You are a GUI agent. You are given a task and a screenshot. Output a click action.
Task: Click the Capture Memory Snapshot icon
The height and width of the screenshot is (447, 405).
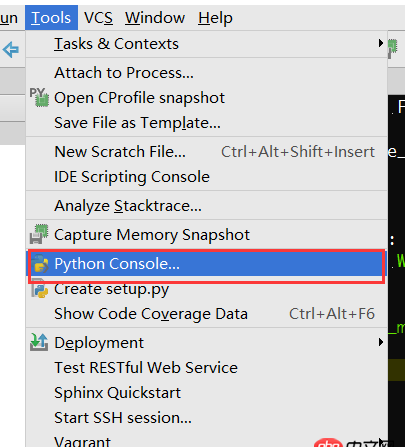(x=39, y=234)
